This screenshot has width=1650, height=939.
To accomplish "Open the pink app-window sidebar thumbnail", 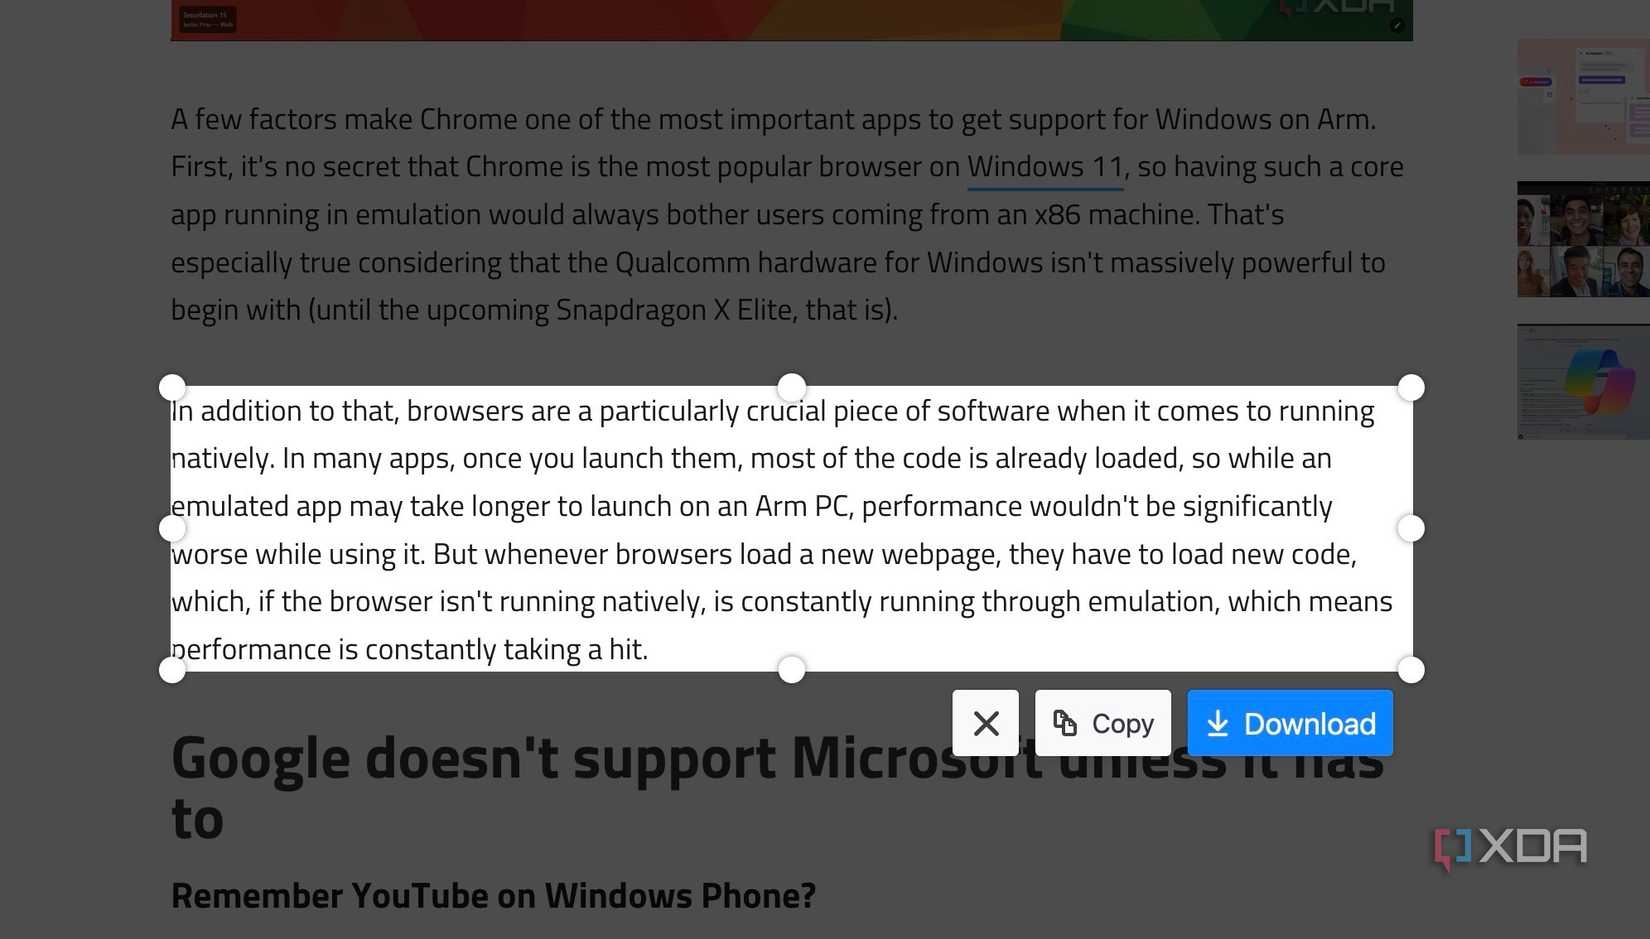I will [x=1583, y=97].
